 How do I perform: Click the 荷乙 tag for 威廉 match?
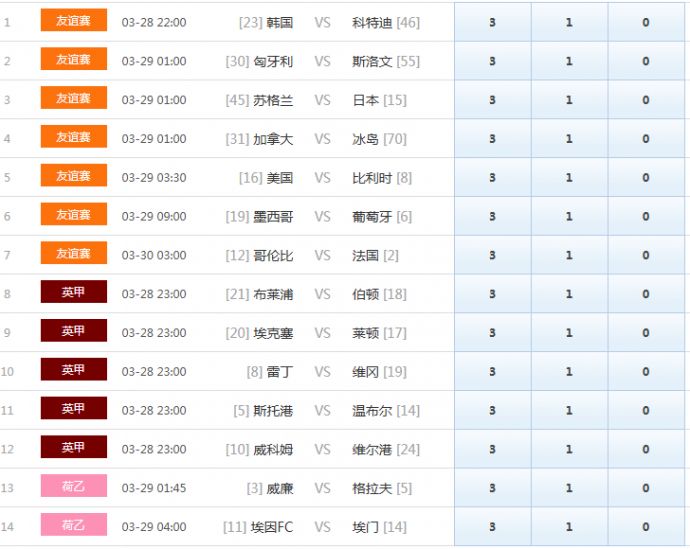pyautogui.click(x=73, y=487)
